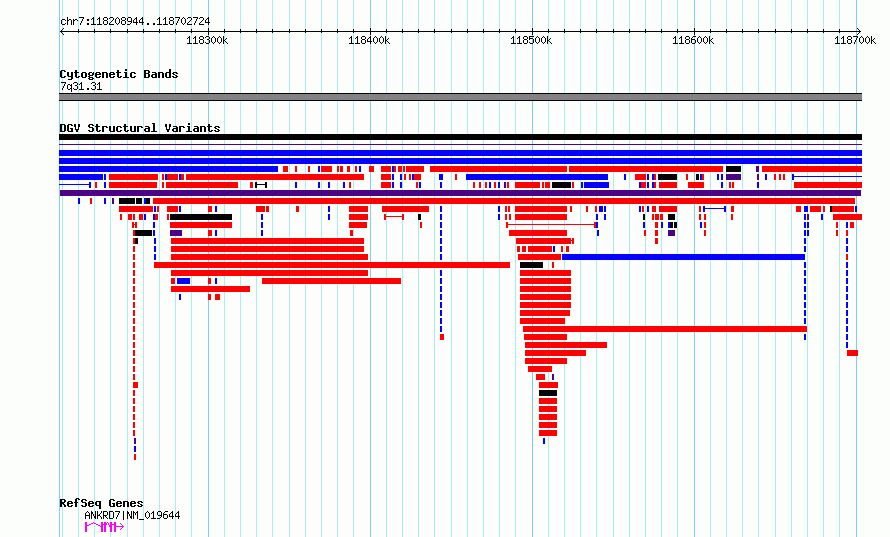The width and height of the screenshot is (890, 537).
Task: Select the black bar in the narrow bottom red stack
Action: click(548, 393)
